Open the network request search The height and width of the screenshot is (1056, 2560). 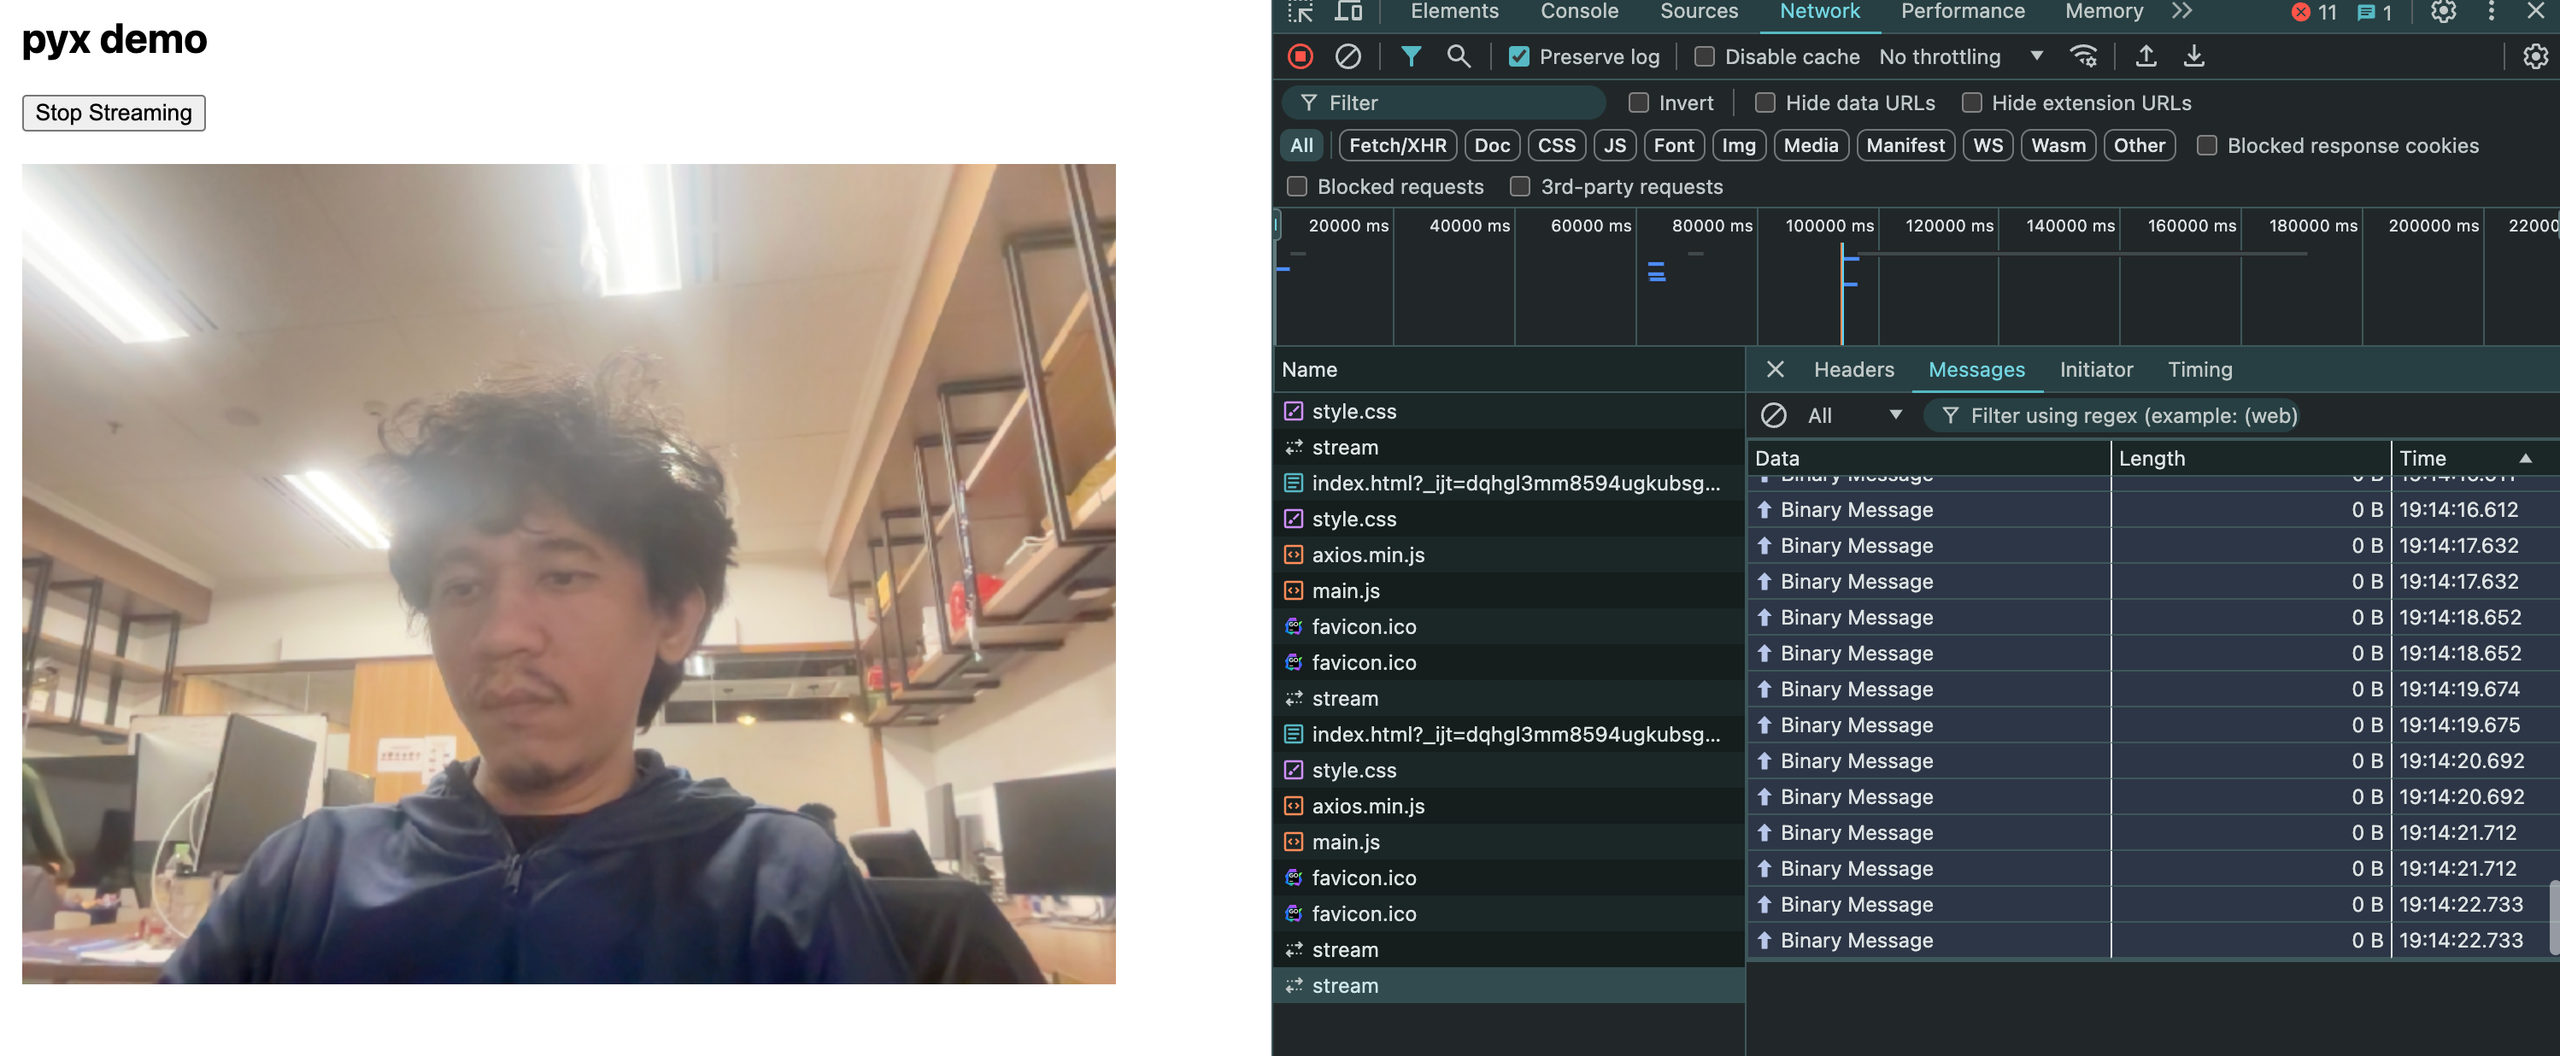tap(1459, 56)
